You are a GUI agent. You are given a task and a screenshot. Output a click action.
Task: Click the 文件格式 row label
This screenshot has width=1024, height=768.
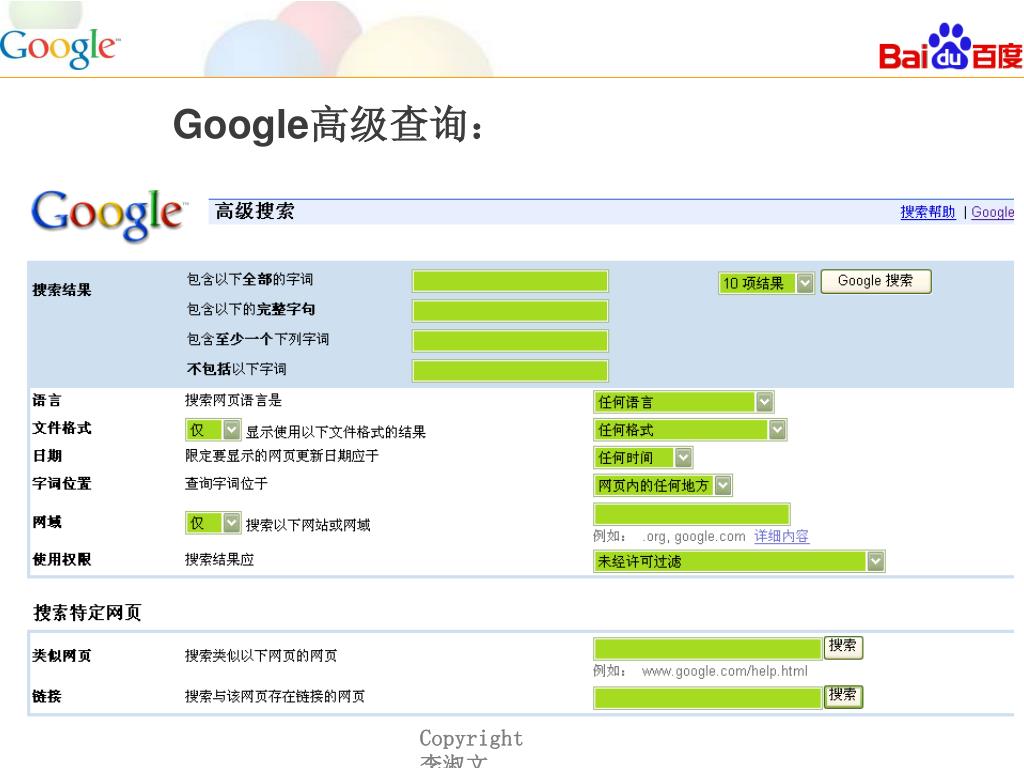[x=61, y=428]
